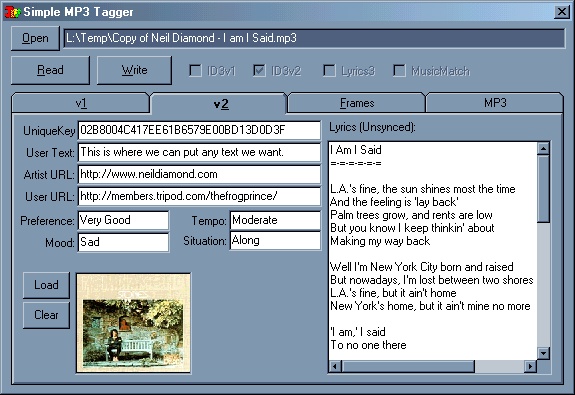575x395 pixels.
Task: Click the lyrics scroll up arrow
Action: click(543, 149)
